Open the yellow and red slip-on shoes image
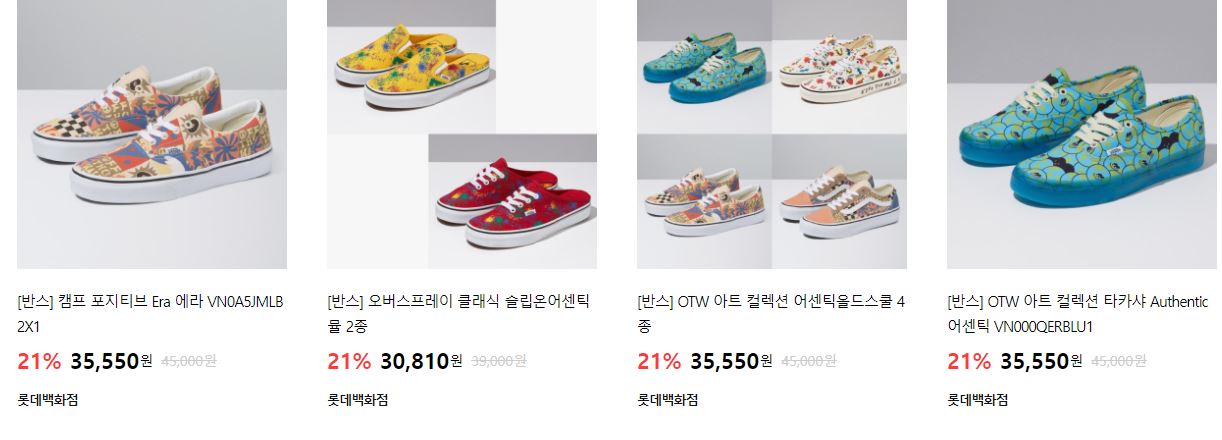This screenshot has height=440, width=1222. pos(462,134)
